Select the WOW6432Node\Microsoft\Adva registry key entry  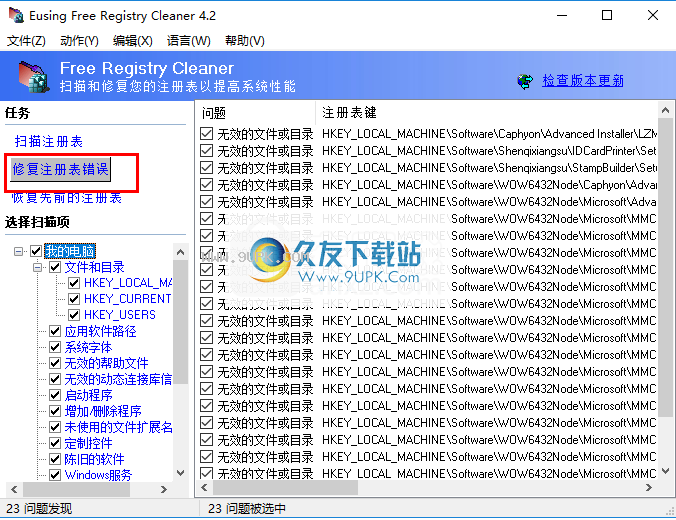[490, 202]
